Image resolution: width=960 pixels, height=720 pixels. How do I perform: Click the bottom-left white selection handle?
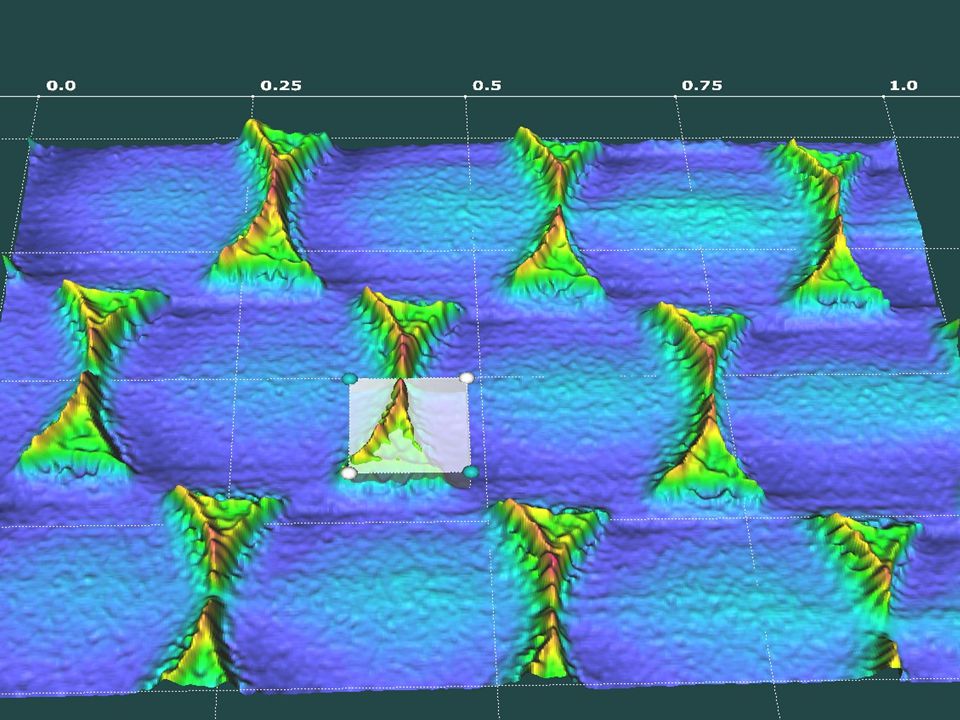[x=349, y=473]
